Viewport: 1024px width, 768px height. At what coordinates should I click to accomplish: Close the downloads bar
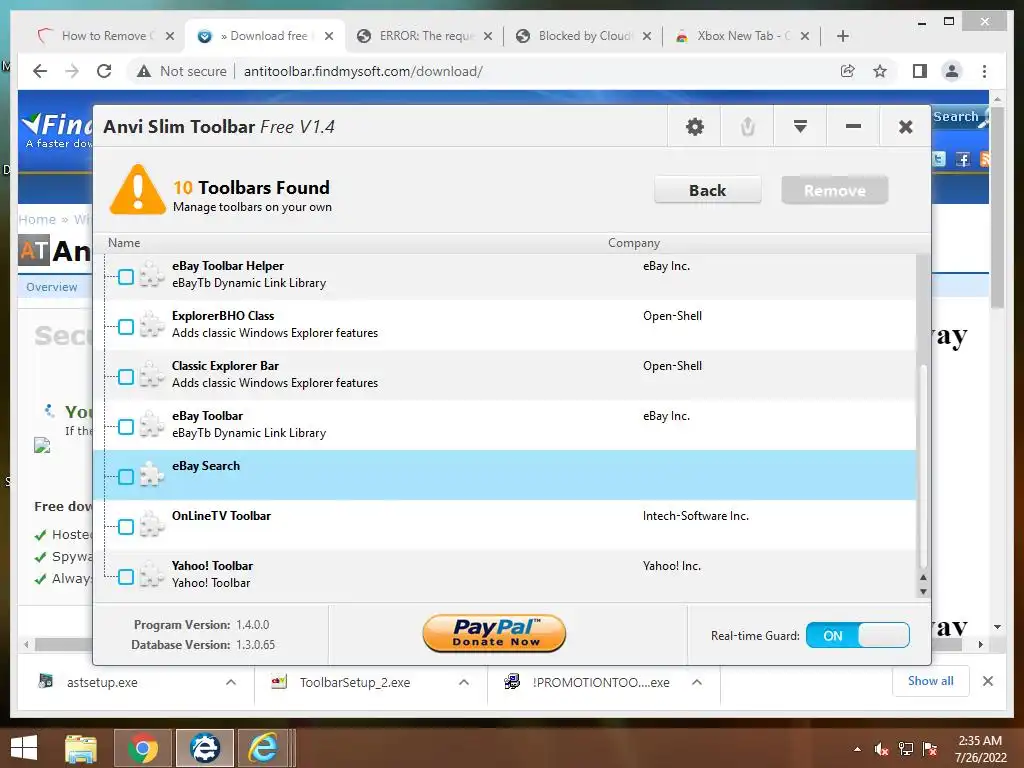tap(987, 681)
